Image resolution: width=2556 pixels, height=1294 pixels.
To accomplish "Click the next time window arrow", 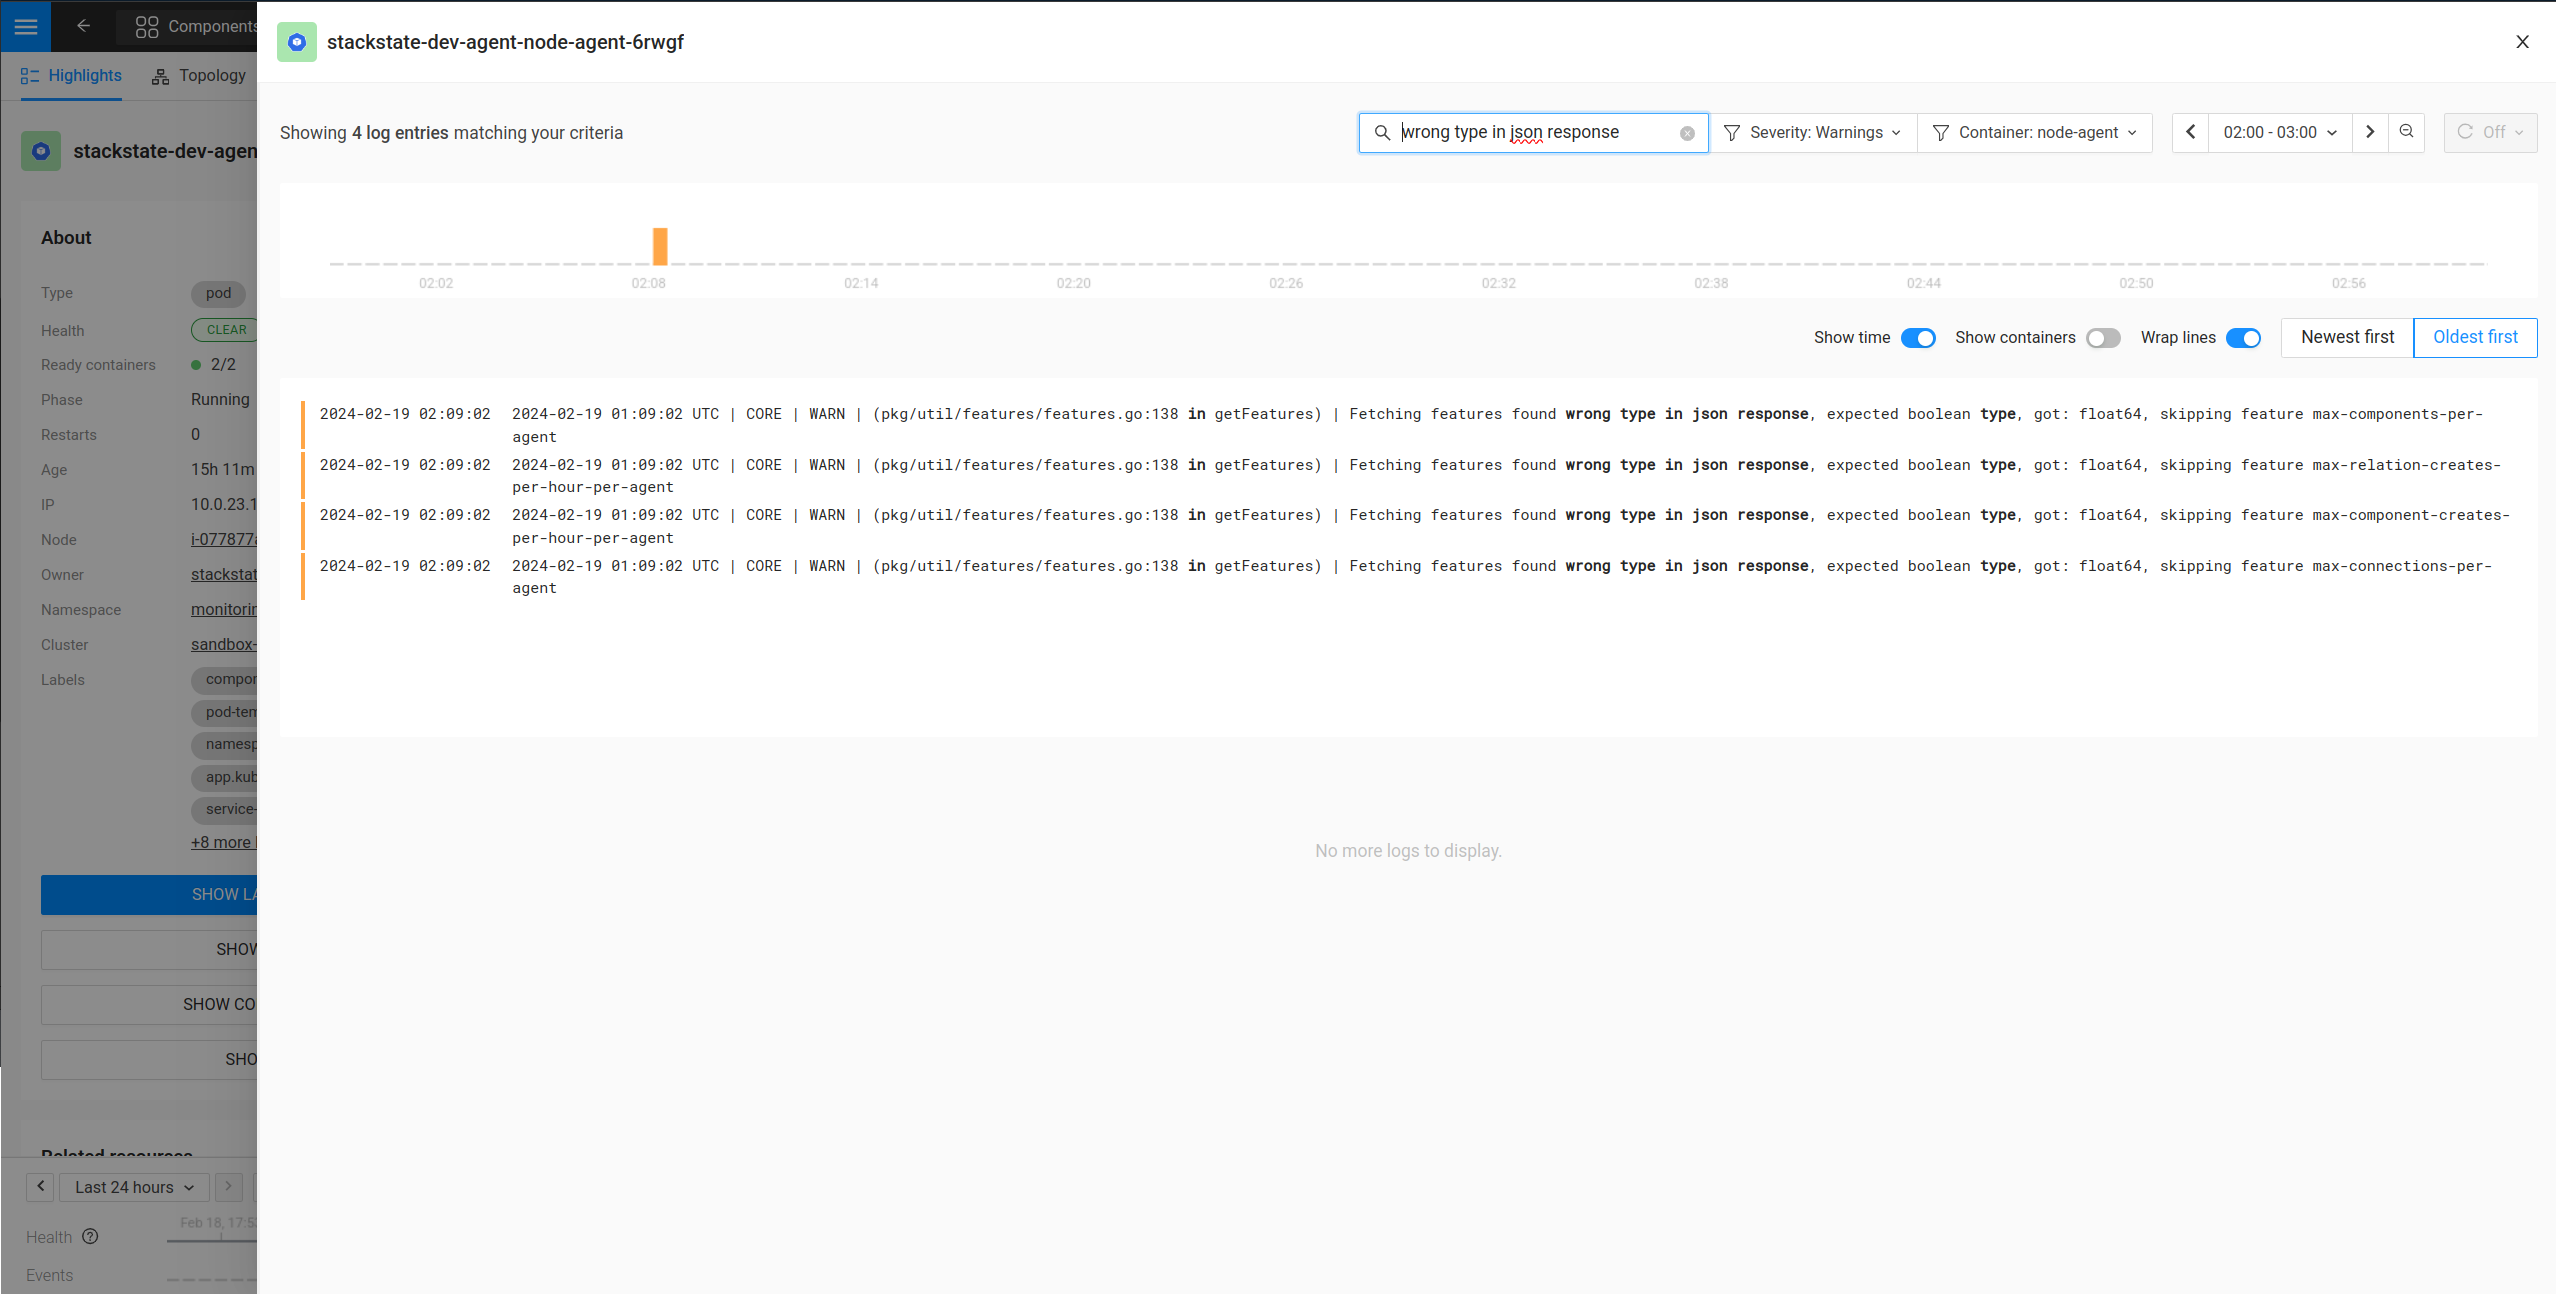I will (2370, 132).
